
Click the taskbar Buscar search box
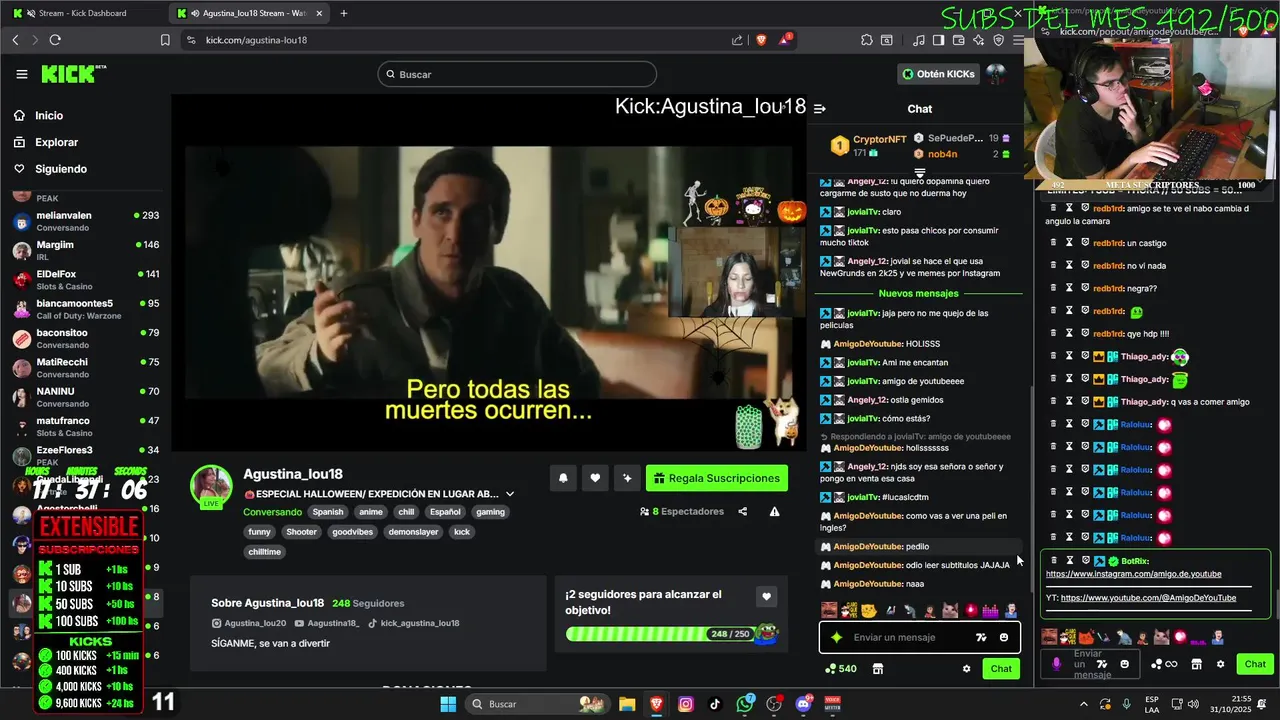click(538, 704)
